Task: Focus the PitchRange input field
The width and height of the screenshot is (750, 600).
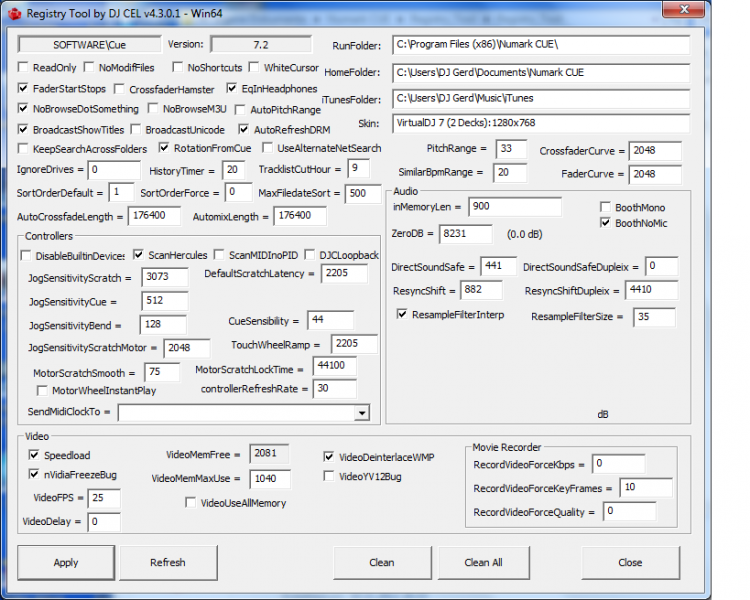Action: [510, 149]
